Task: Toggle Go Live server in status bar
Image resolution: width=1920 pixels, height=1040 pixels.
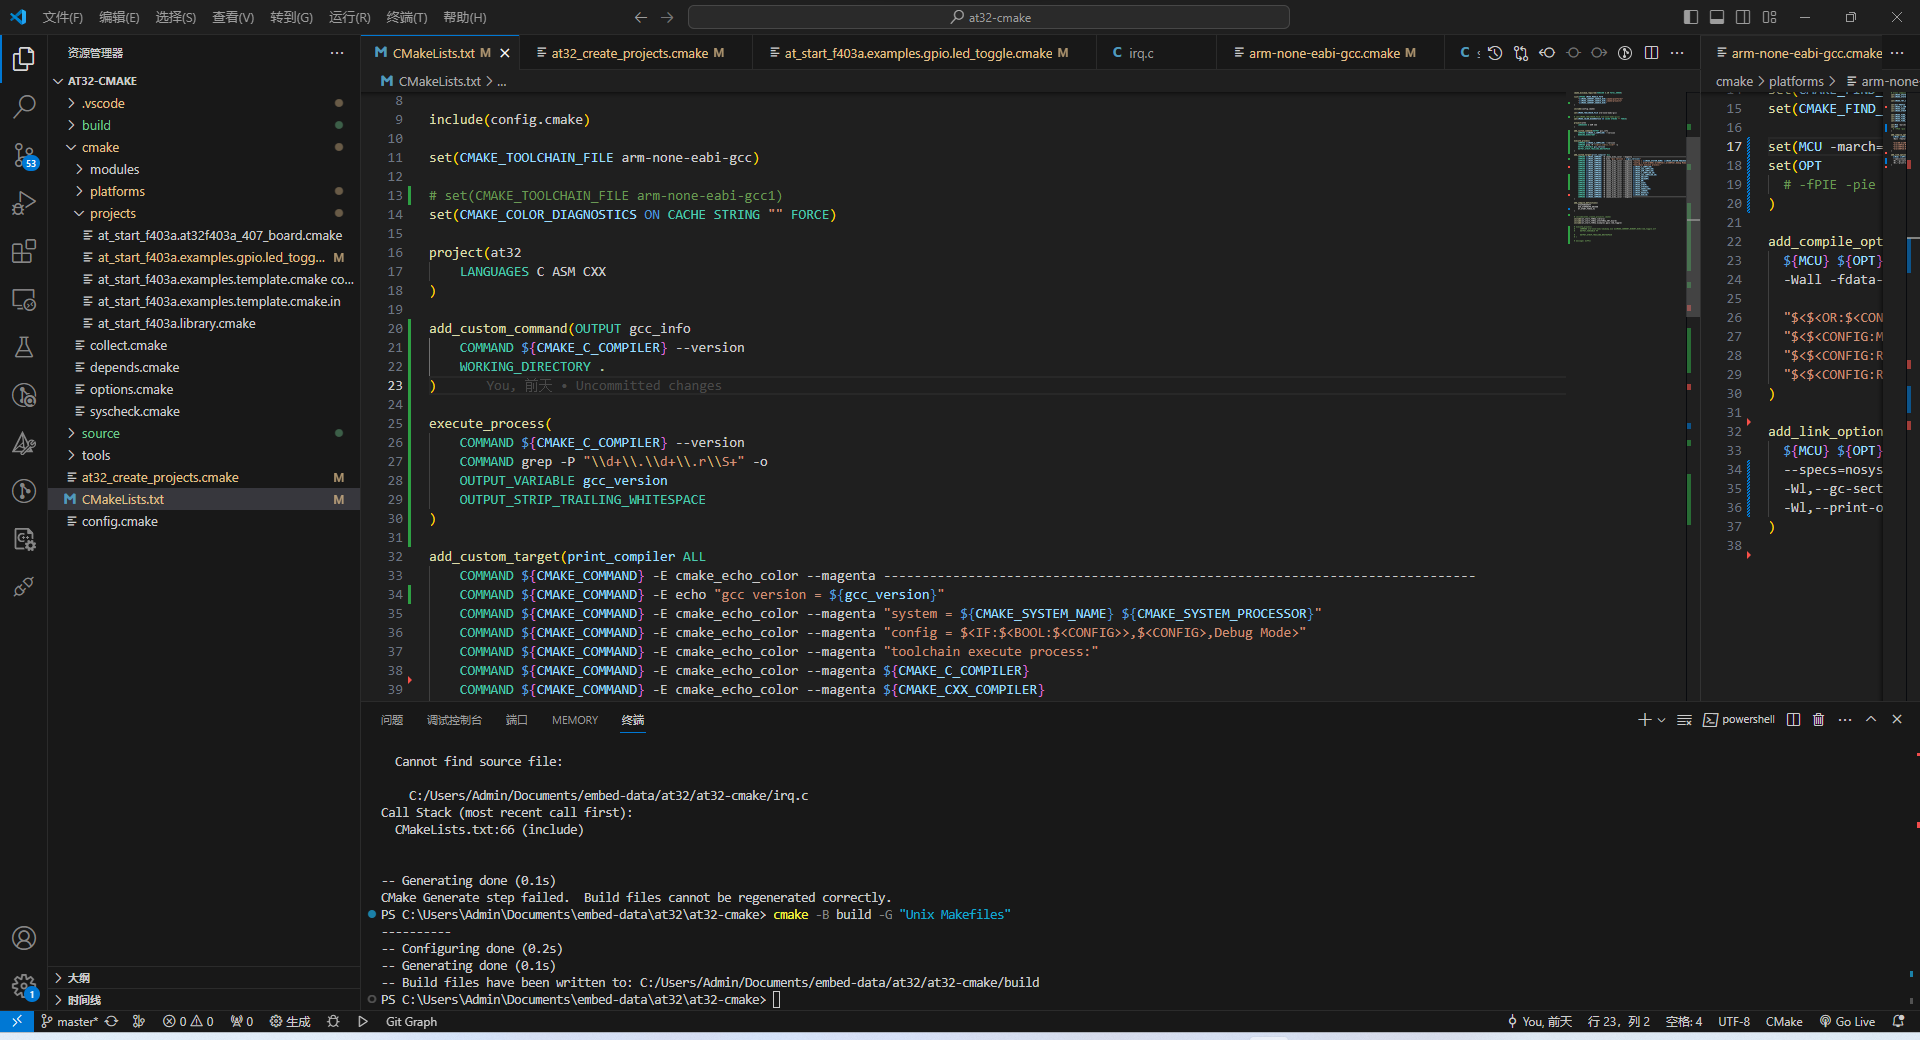Action: click(x=1847, y=1022)
